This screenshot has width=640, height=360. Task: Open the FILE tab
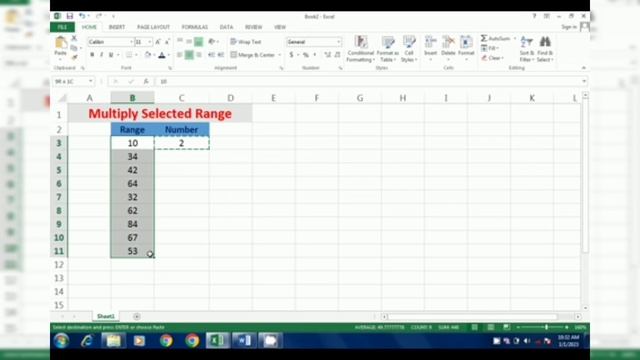(62, 27)
